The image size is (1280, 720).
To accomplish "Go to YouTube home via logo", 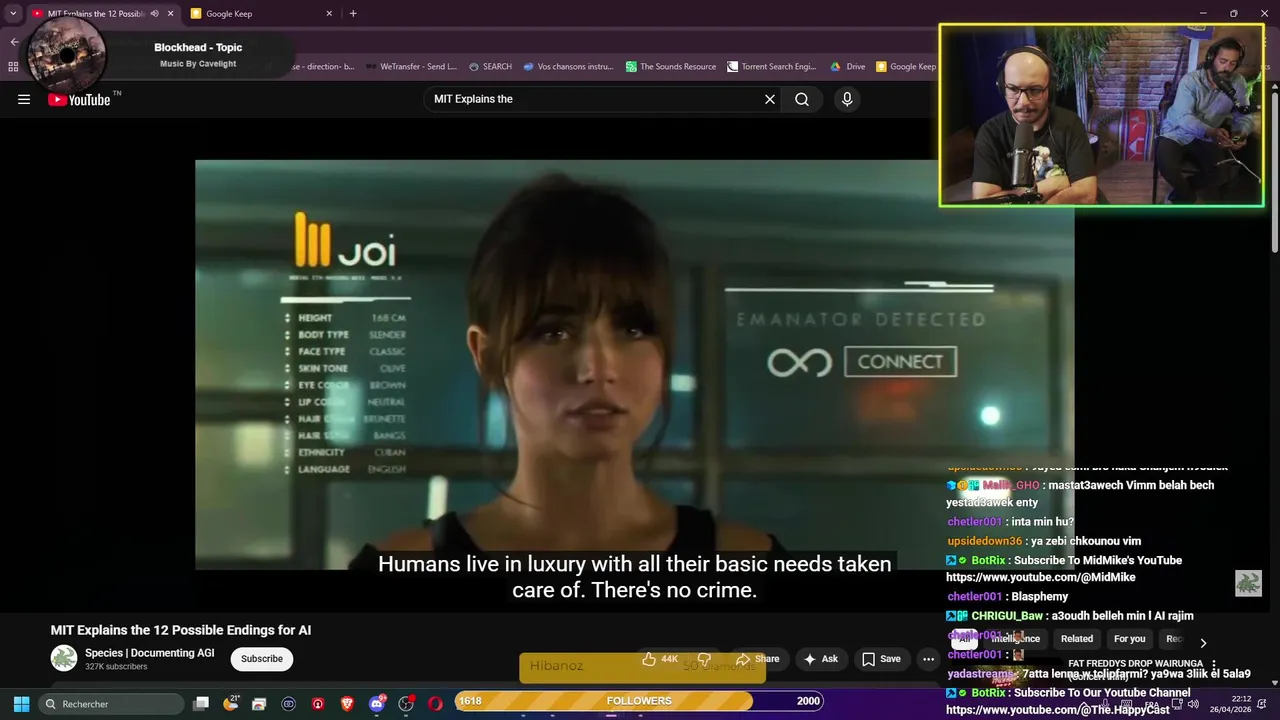I will tap(79, 99).
